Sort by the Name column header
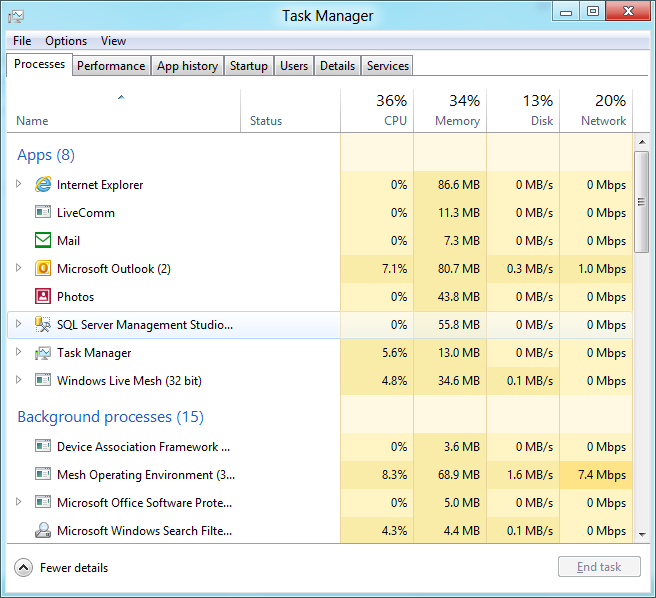This screenshot has width=656, height=598. 123,111
